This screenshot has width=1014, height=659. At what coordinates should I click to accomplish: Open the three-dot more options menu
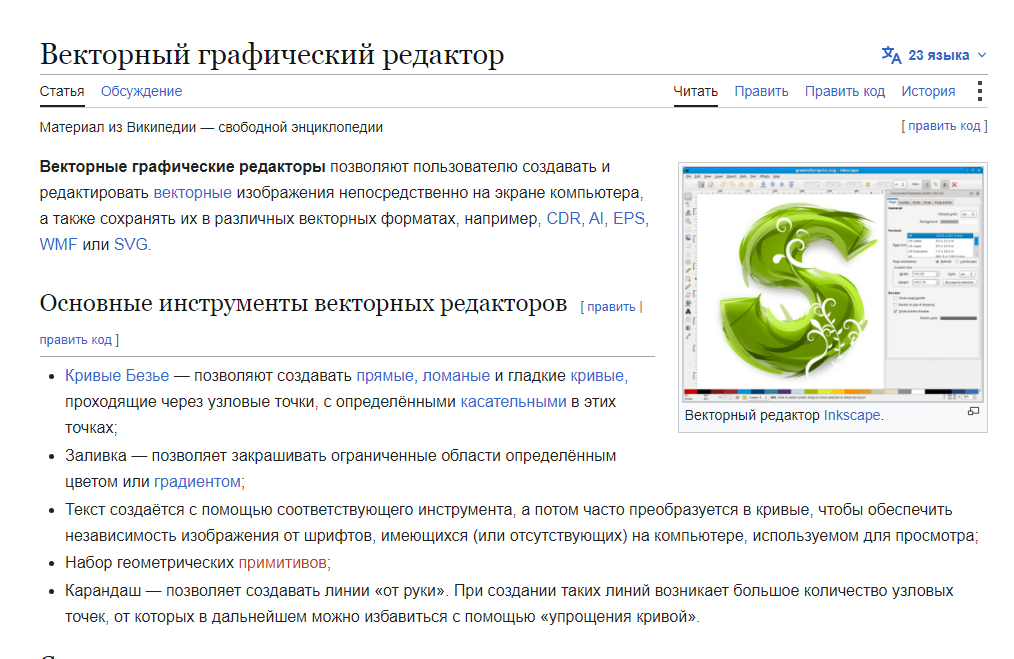(x=980, y=91)
